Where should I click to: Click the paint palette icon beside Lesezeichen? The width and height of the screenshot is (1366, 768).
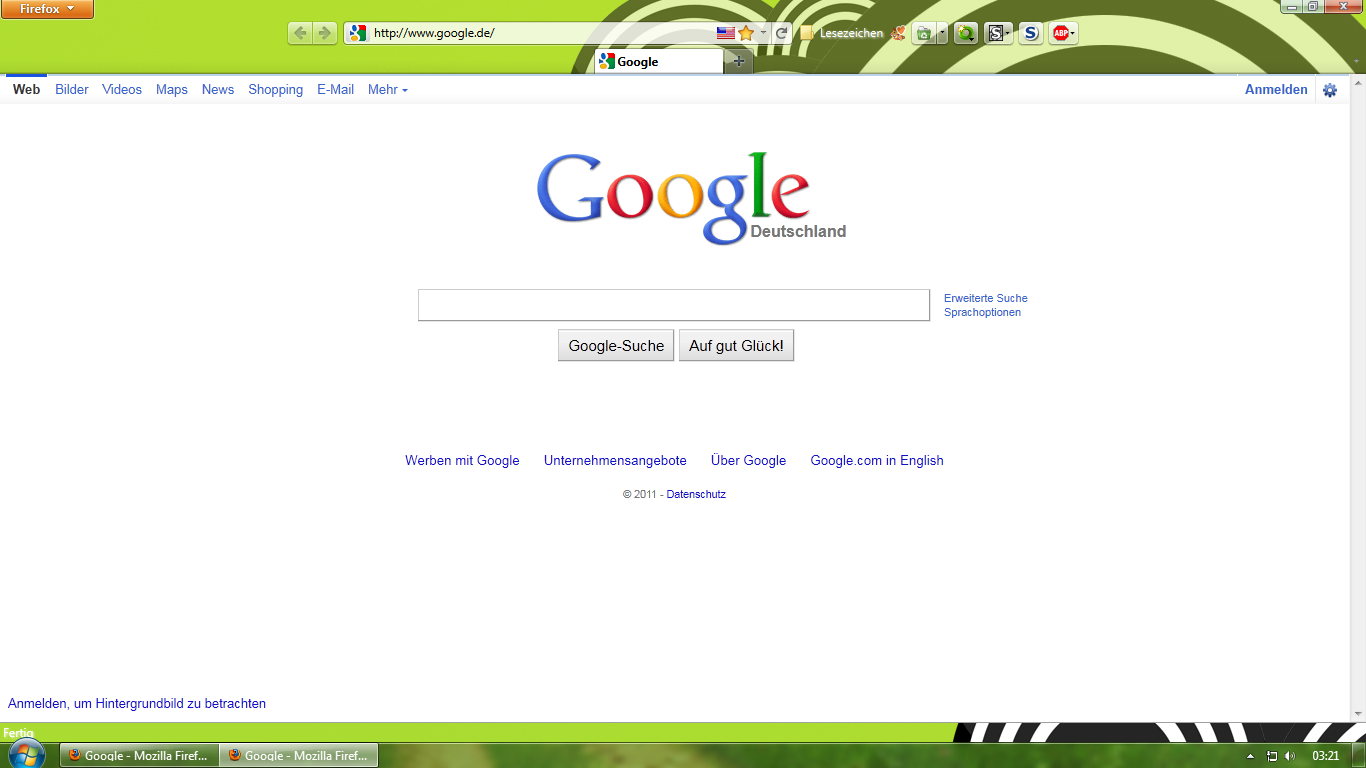pyautogui.click(x=898, y=33)
